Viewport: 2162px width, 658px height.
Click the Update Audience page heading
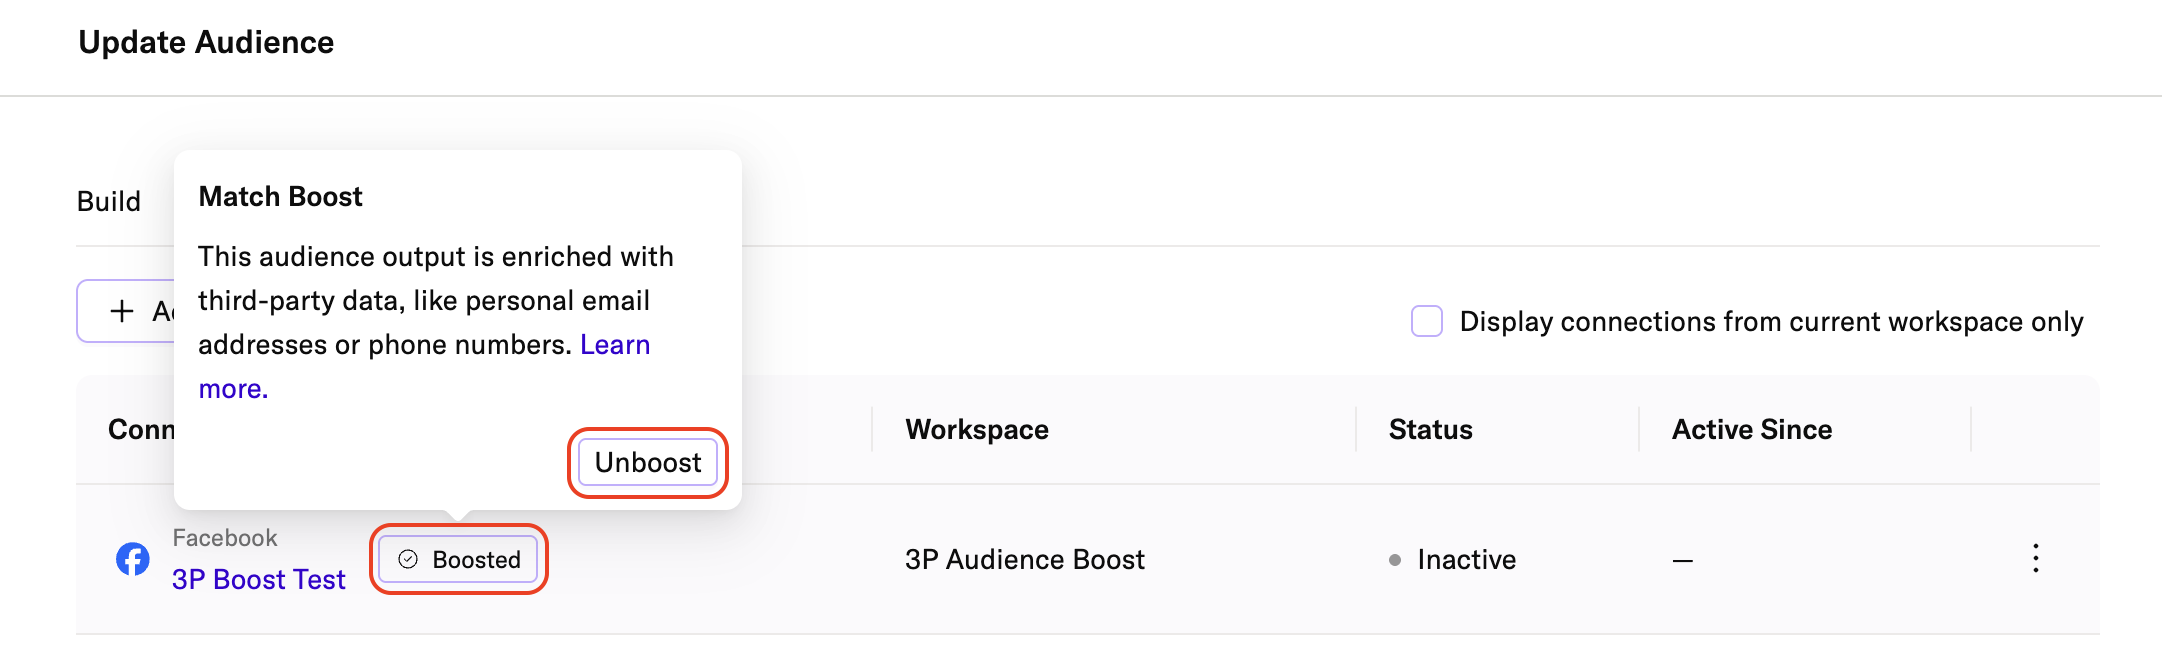click(x=206, y=43)
